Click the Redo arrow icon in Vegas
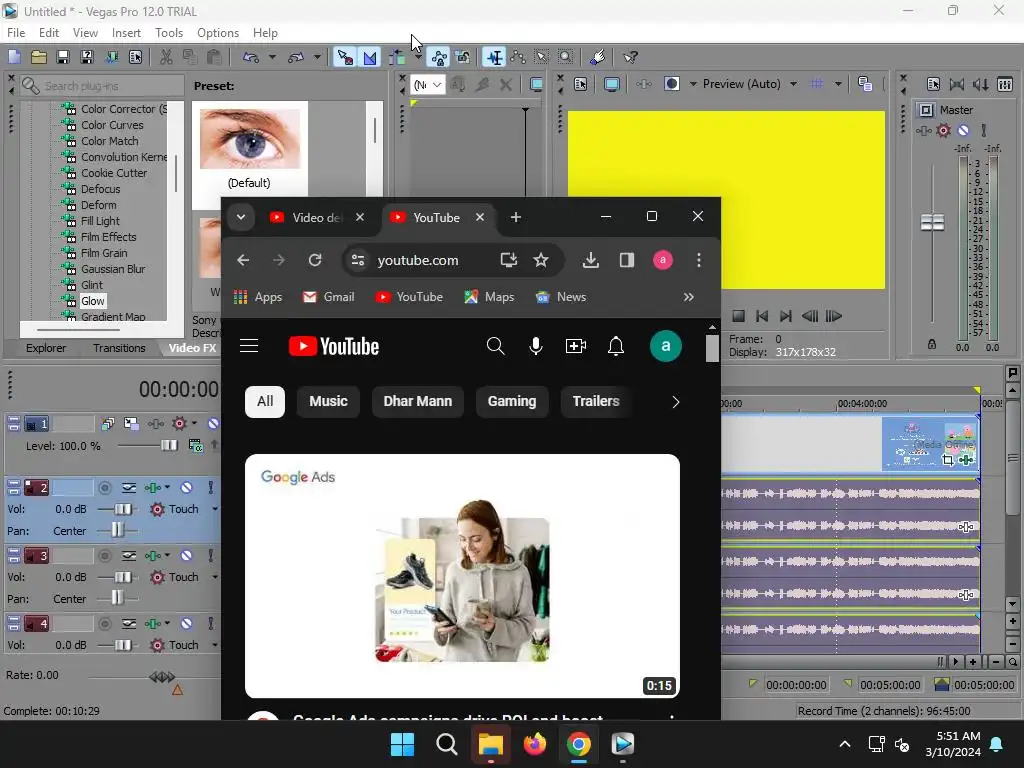Screen dimensions: 1024x768 coord(296,57)
